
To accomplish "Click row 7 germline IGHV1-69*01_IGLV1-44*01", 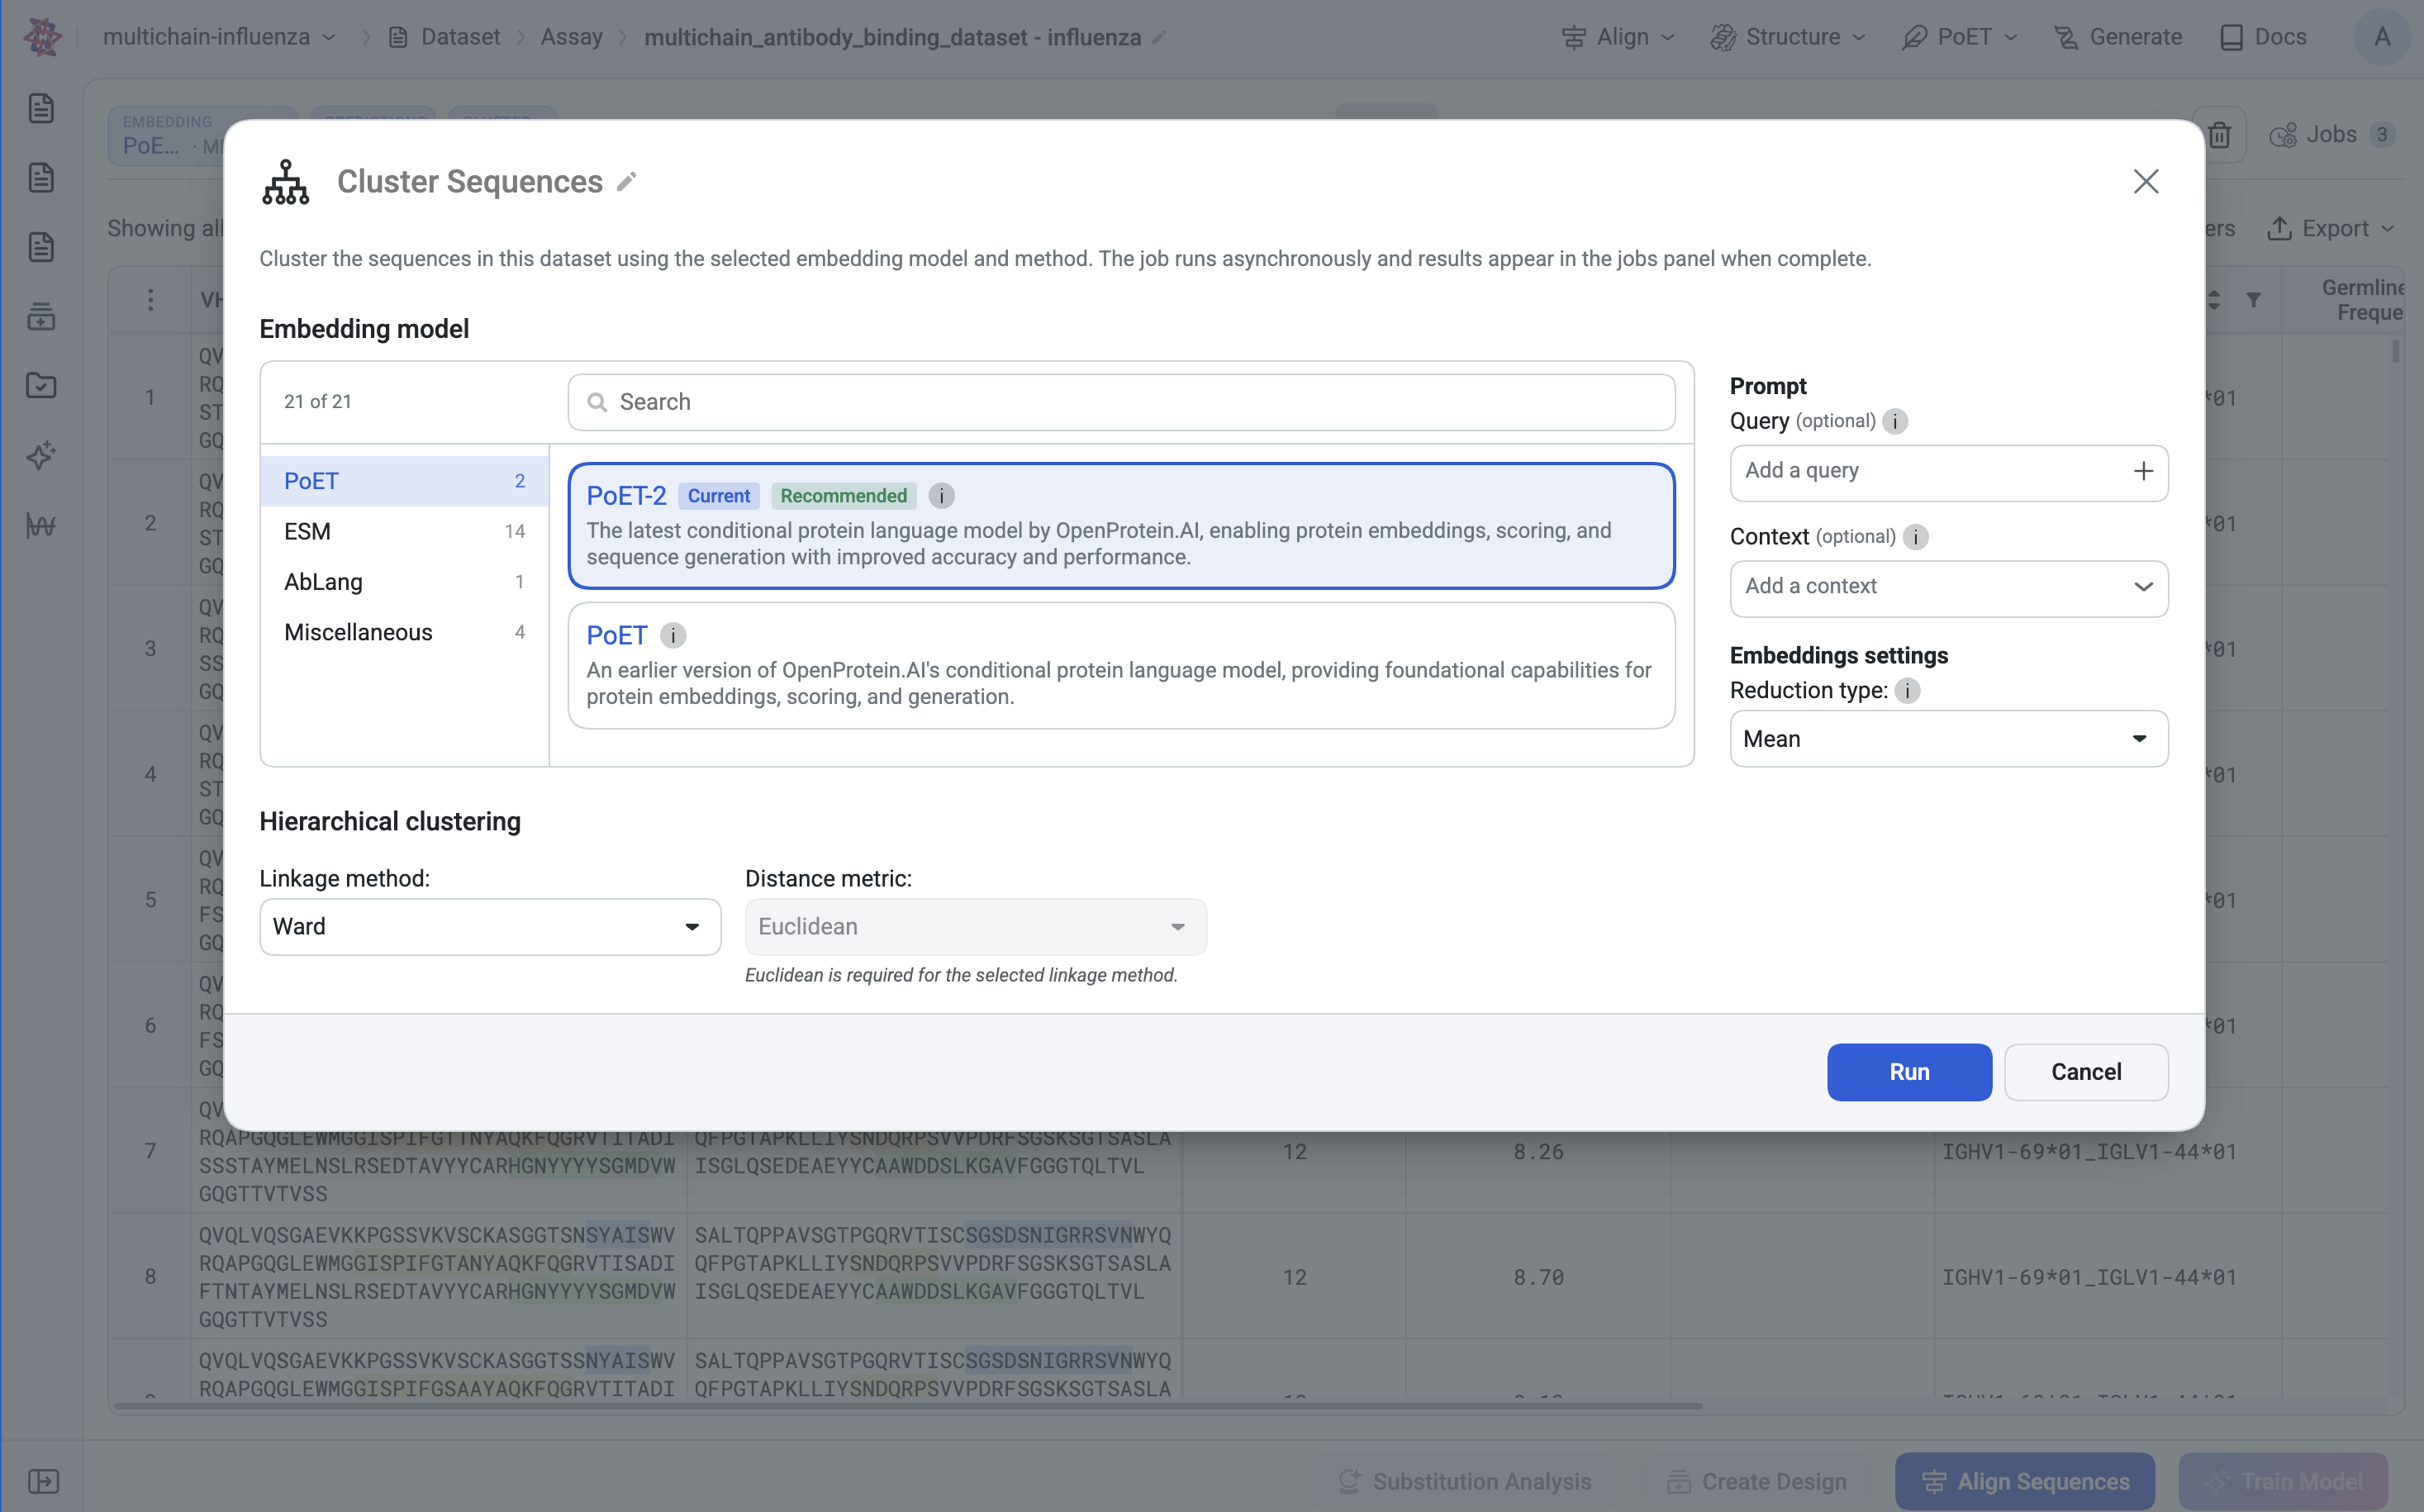I will [2088, 1152].
